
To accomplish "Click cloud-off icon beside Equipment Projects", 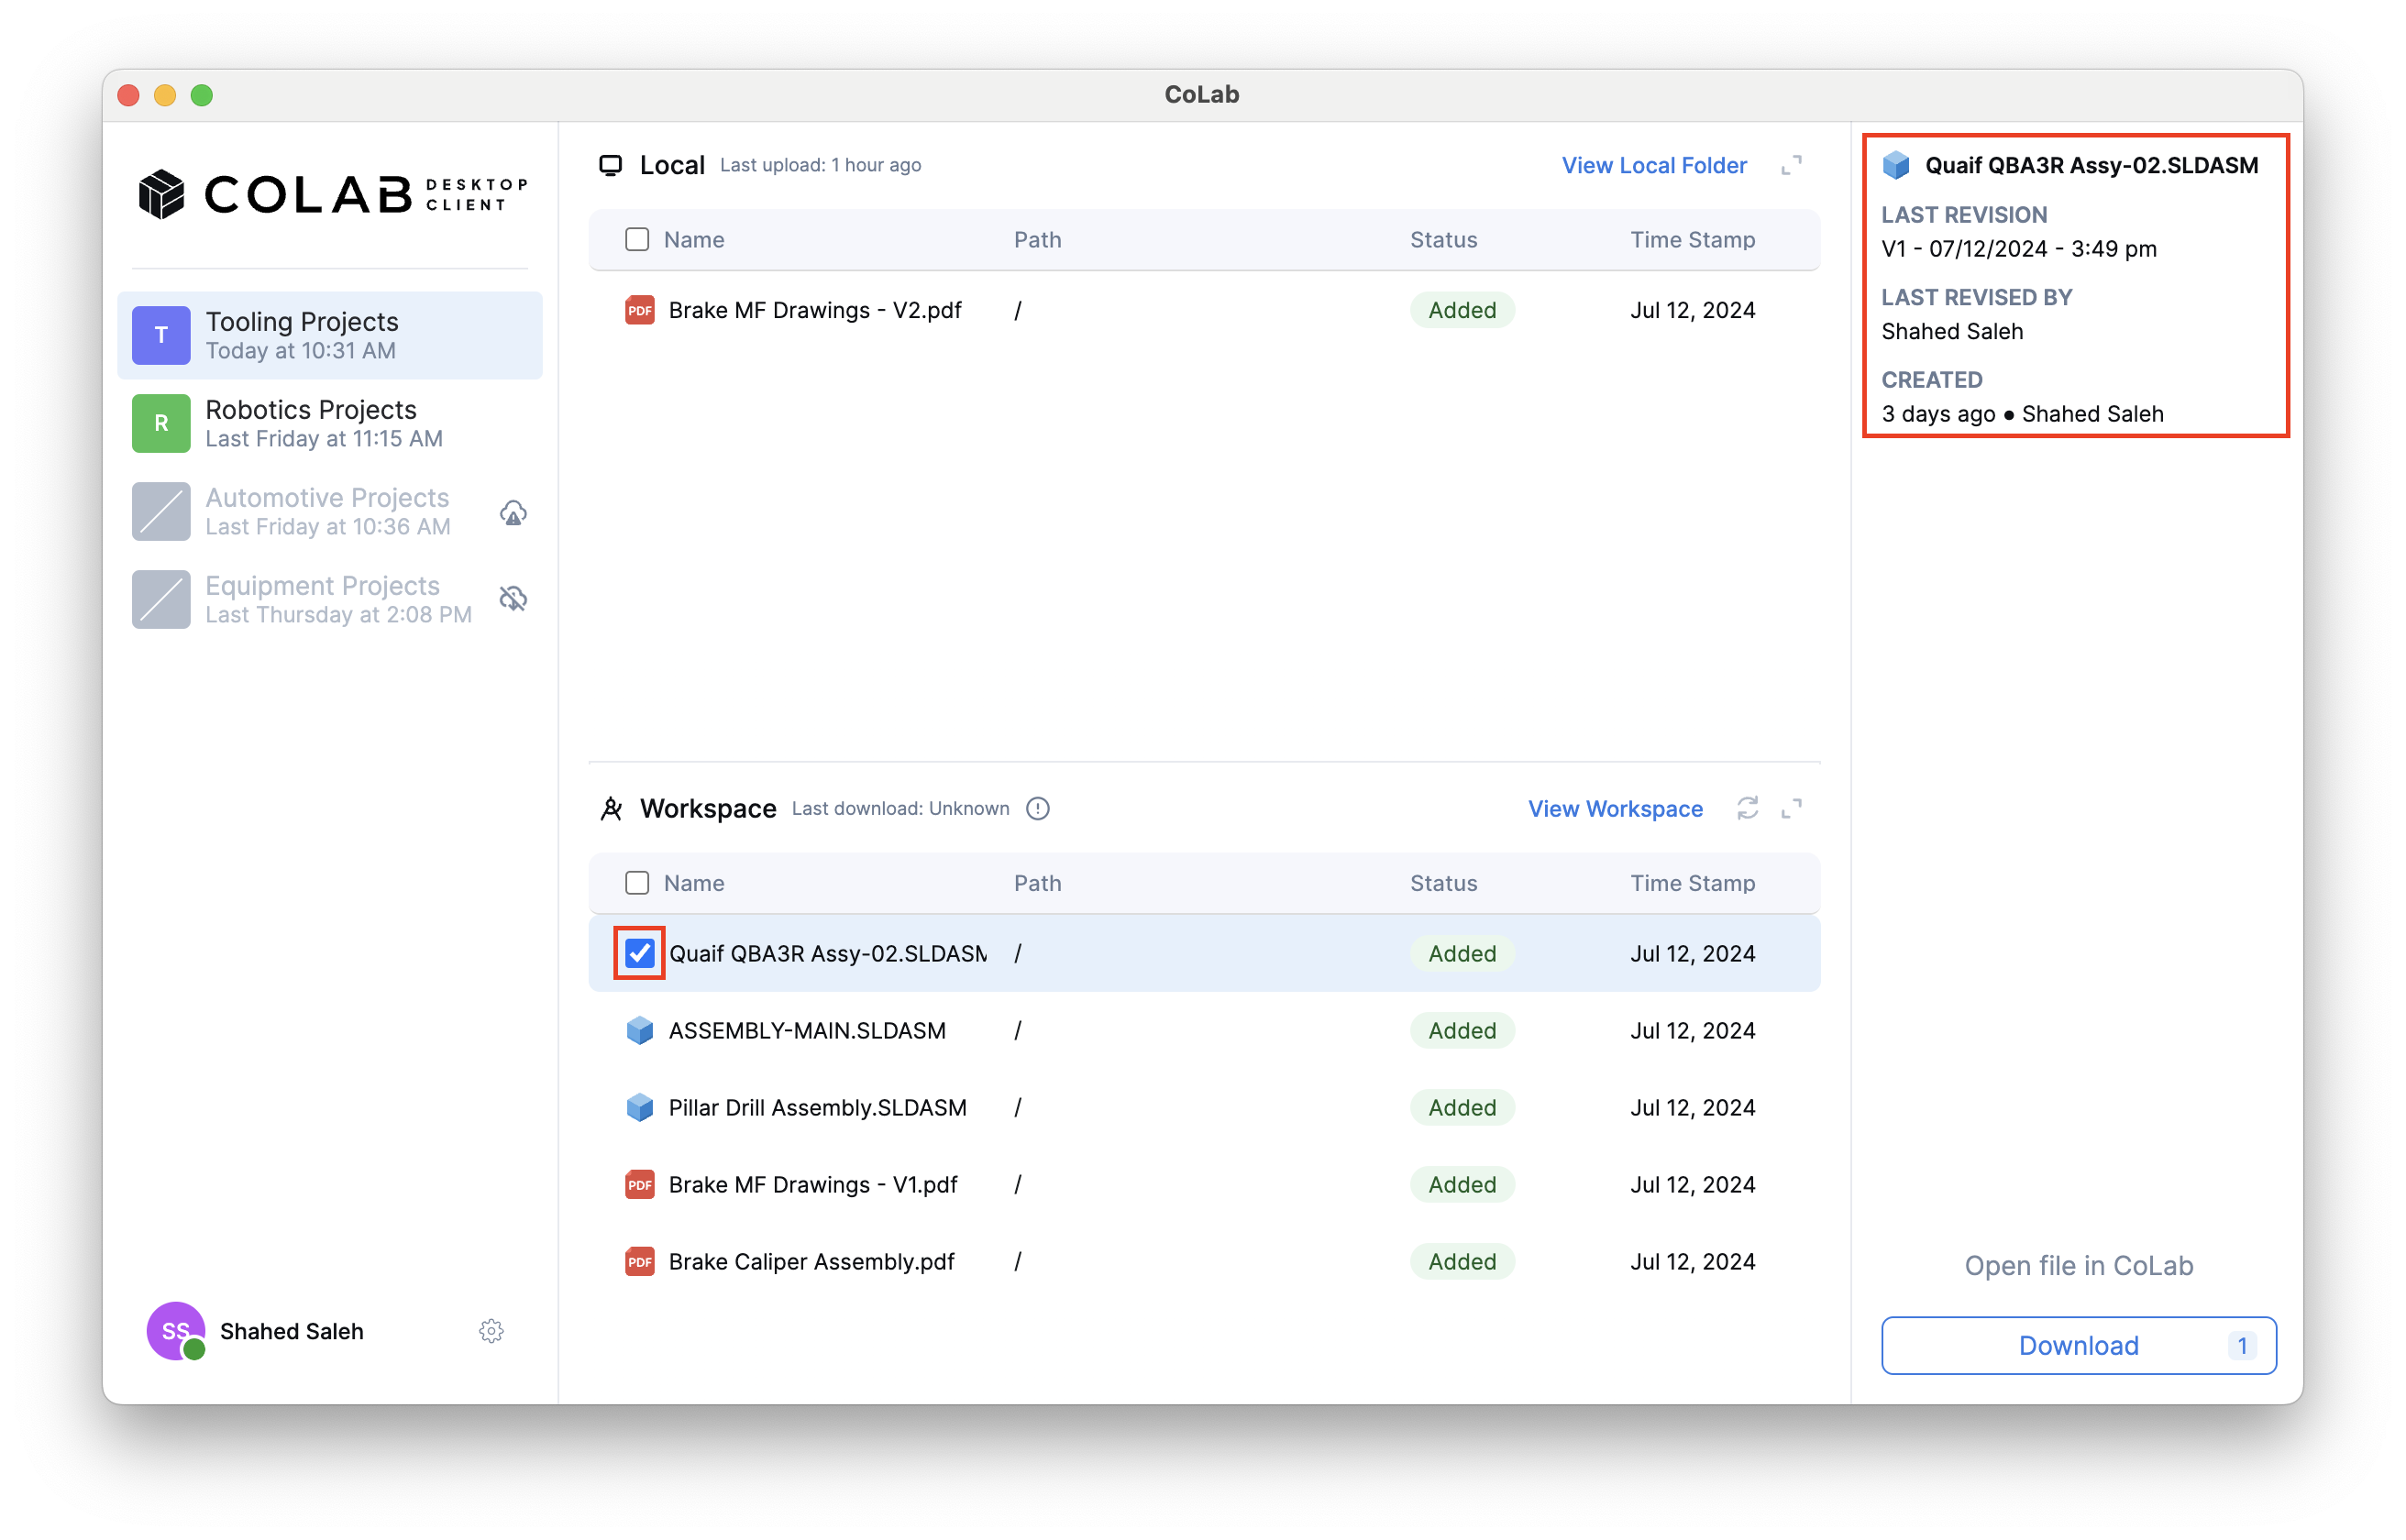I will pyautogui.click(x=513, y=599).
